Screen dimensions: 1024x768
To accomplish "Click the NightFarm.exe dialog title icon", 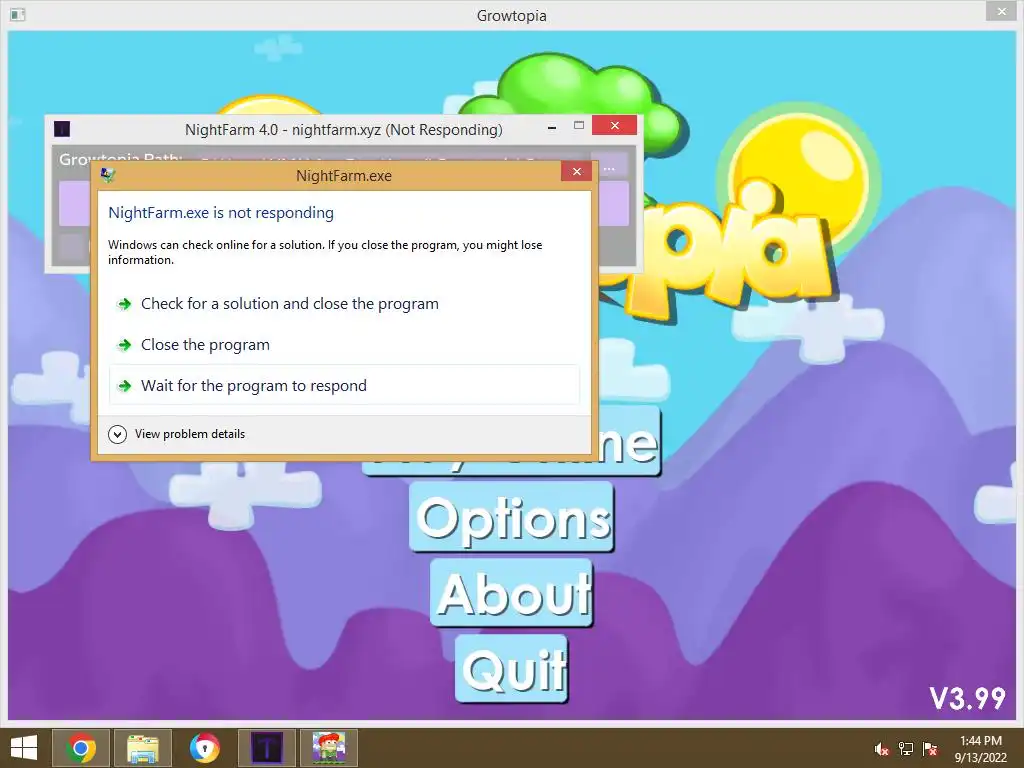I will pos(108,175).
